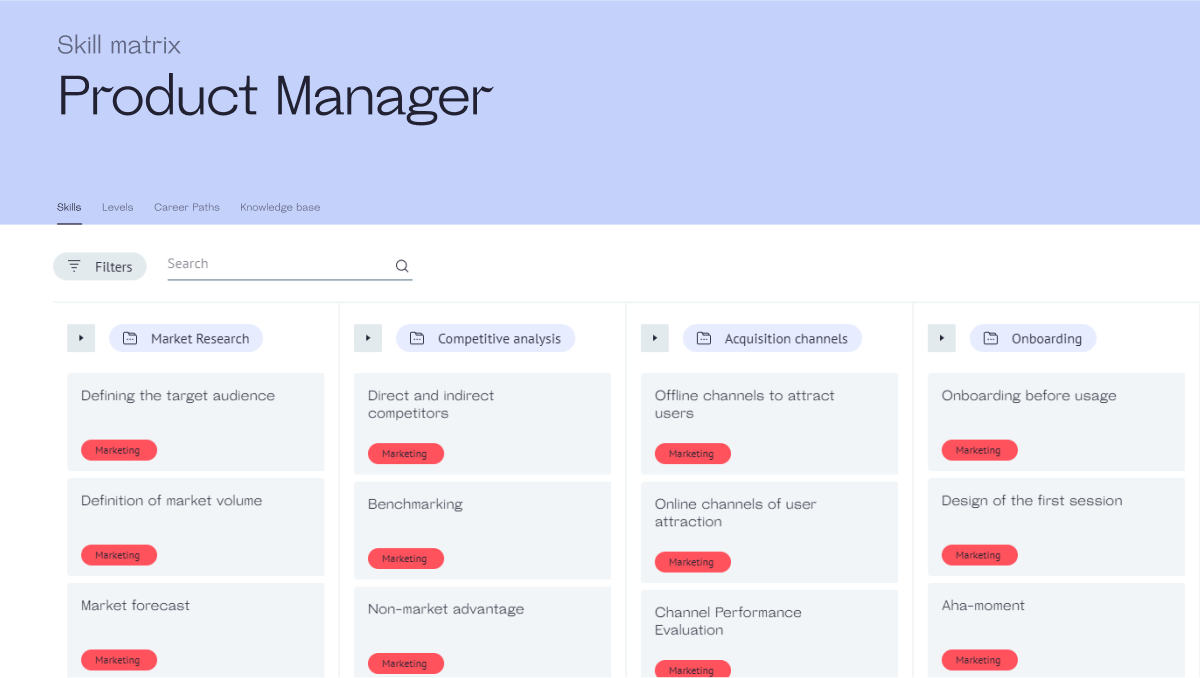Click Marketing tag under Definition of market volume

pos(119,555)
